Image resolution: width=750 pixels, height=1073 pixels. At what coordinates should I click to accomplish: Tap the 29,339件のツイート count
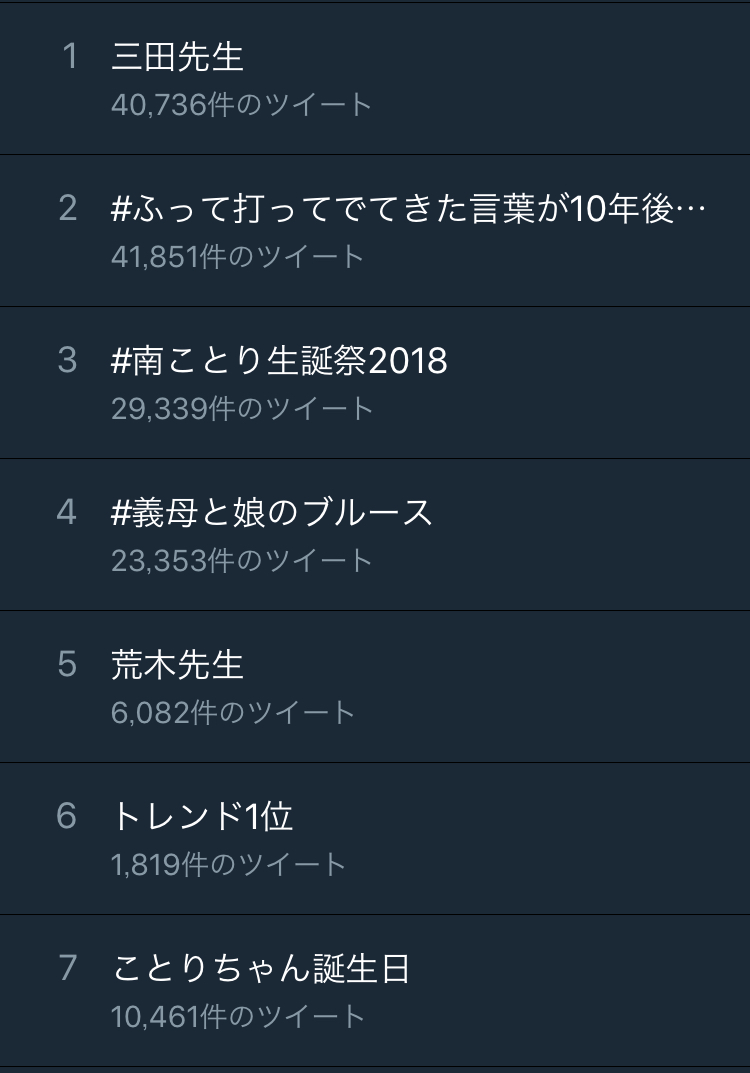click(241, 409)
